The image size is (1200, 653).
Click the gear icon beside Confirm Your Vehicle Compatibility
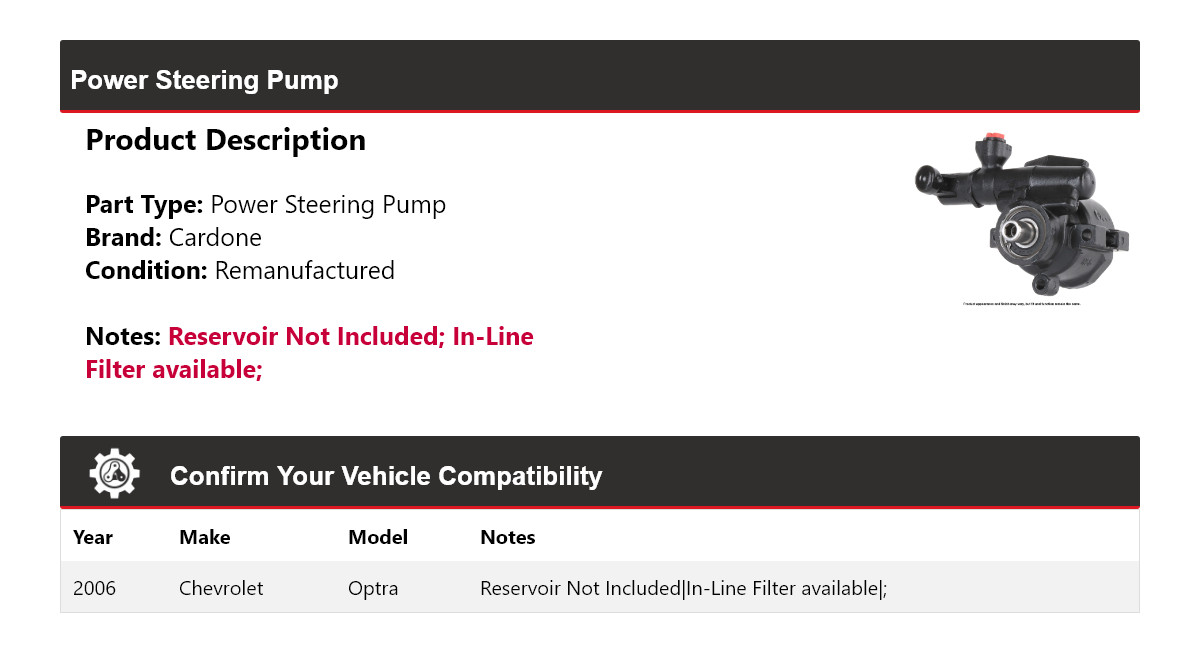point(114,474)
